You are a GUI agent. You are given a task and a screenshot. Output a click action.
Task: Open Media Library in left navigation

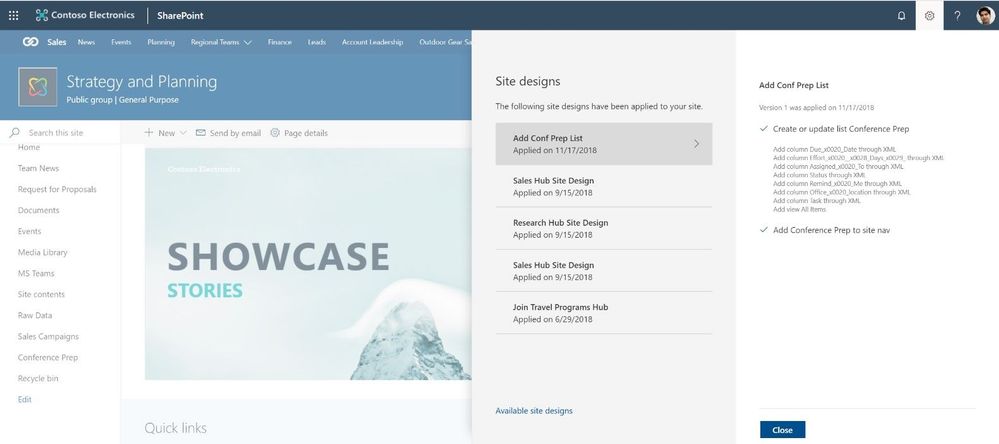tap(43, 252)
